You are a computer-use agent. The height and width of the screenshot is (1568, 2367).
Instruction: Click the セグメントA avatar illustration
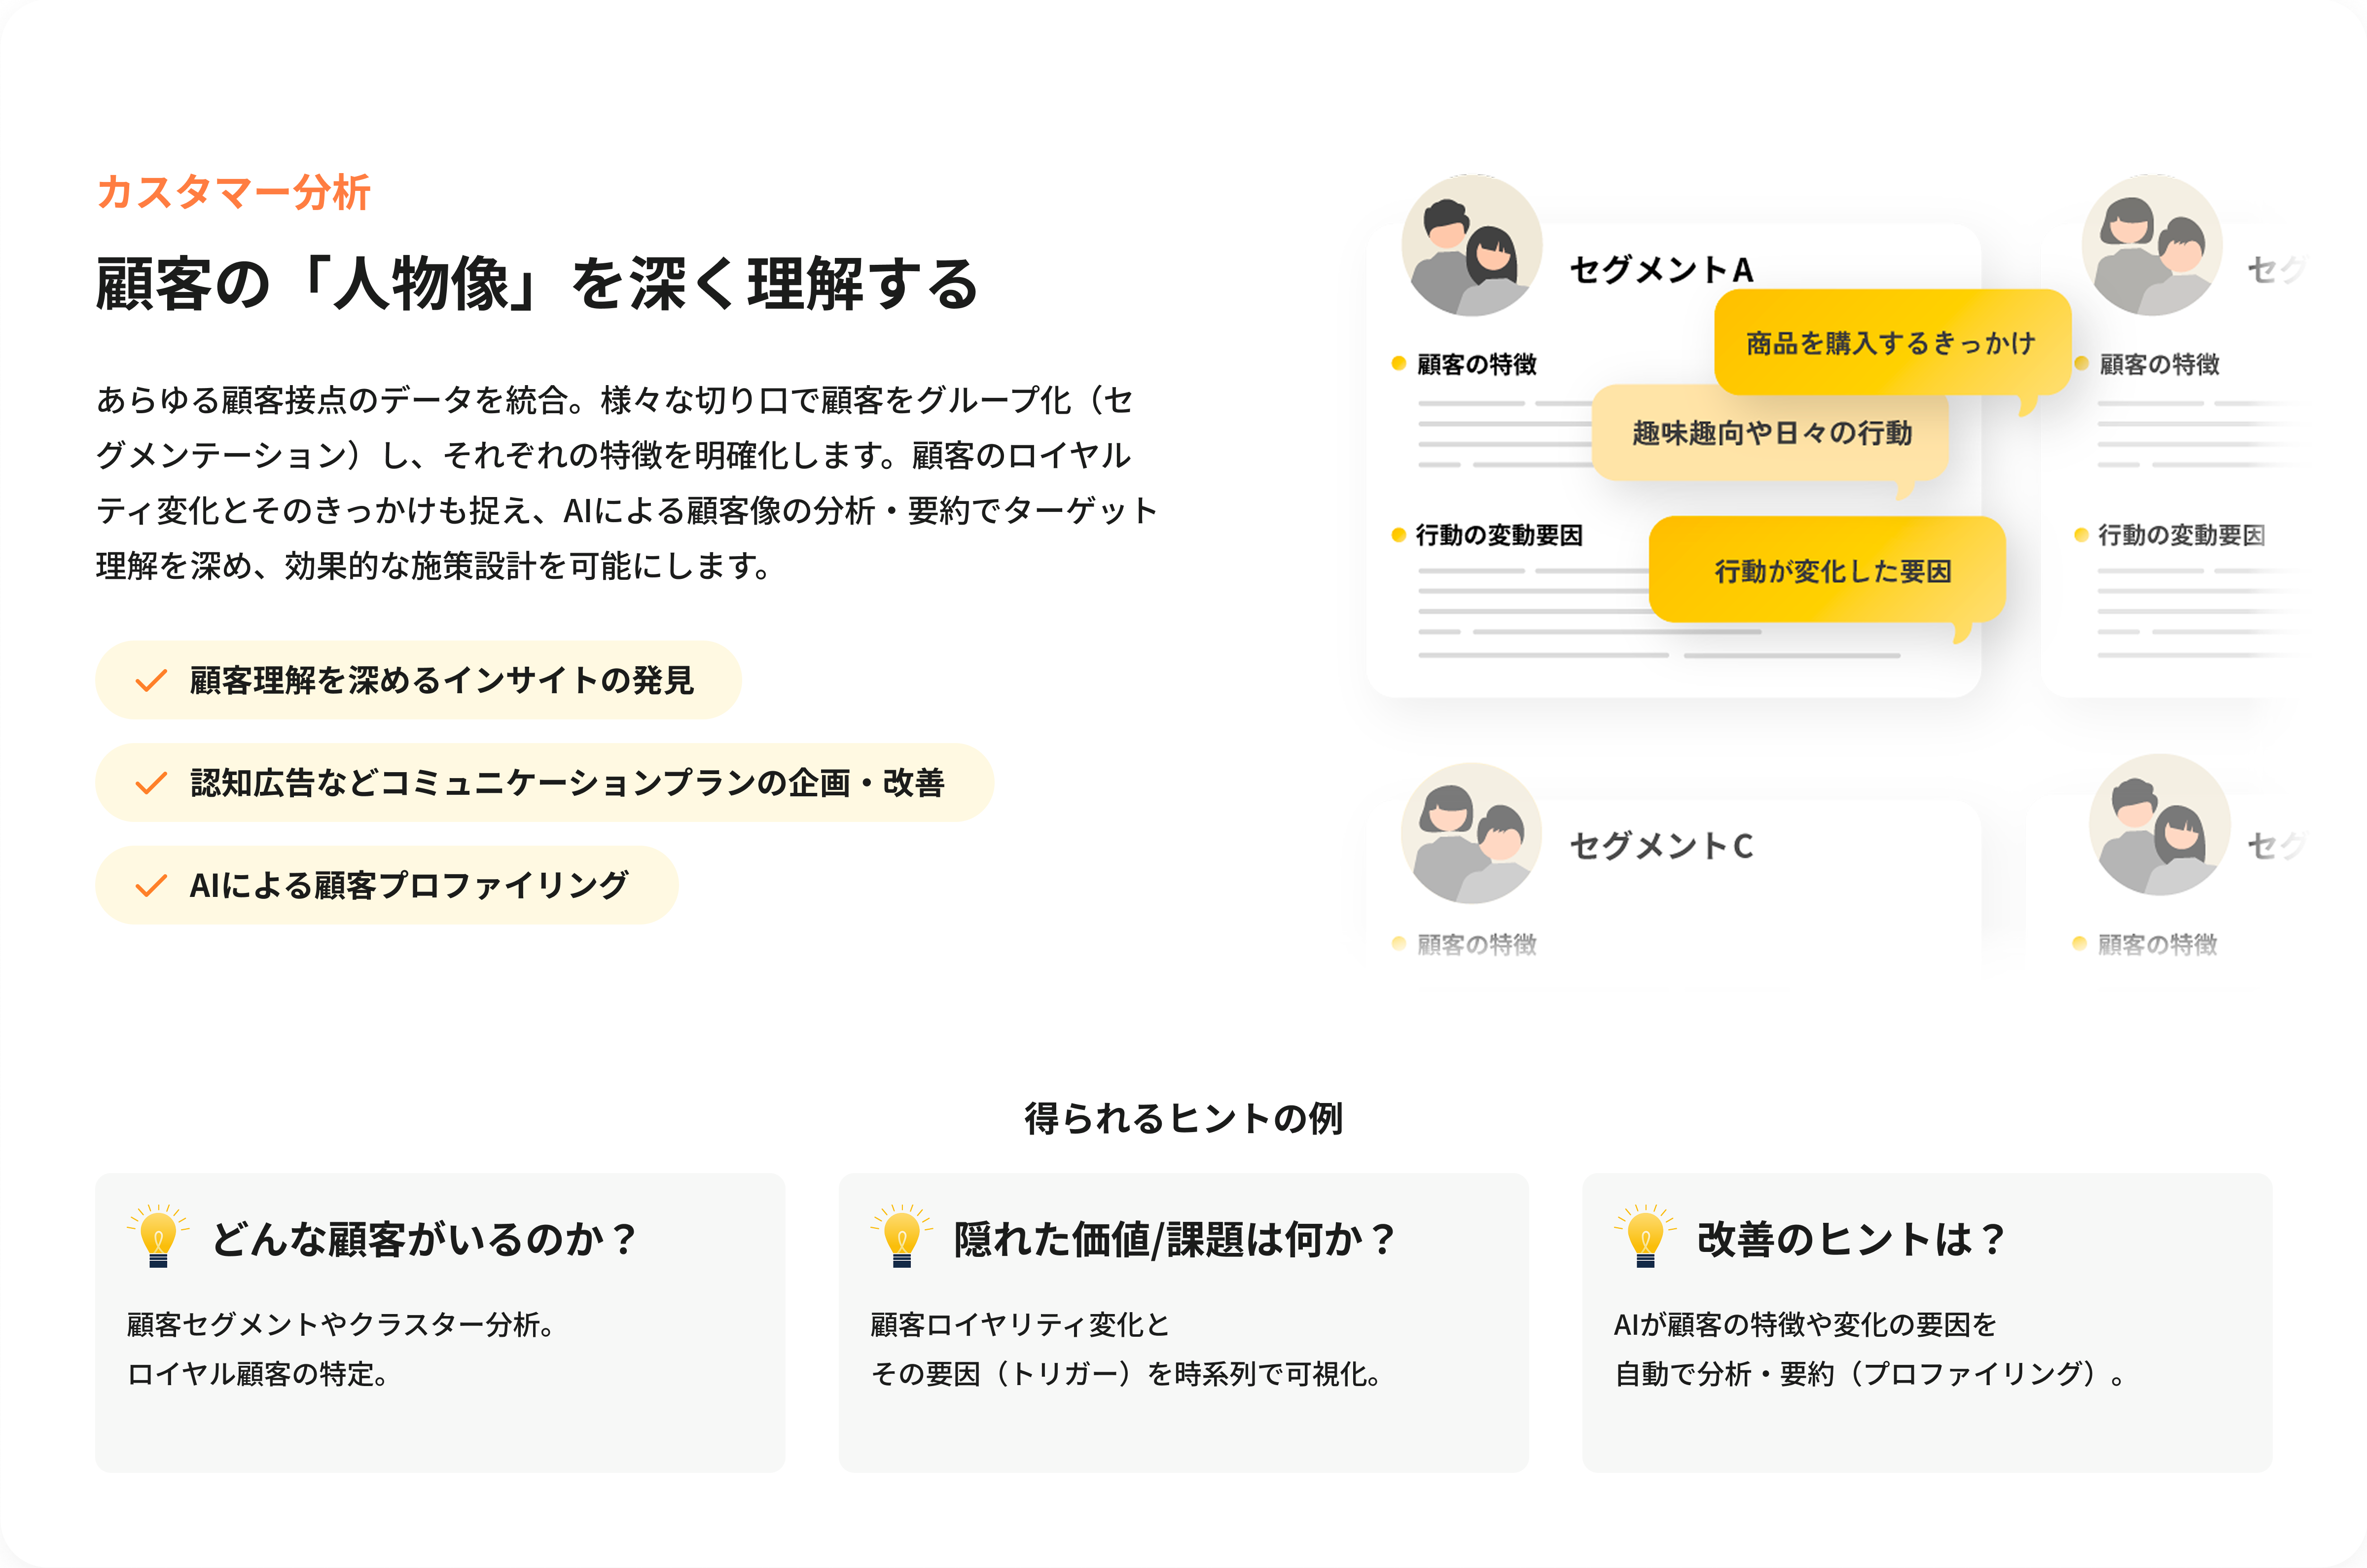click(1471, 245)
